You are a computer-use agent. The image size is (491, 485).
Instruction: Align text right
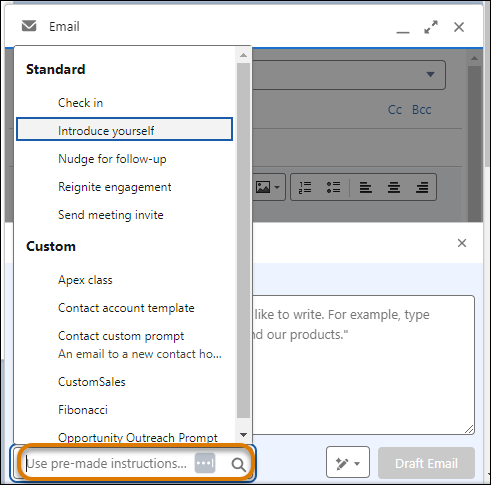tap(422, 187)
